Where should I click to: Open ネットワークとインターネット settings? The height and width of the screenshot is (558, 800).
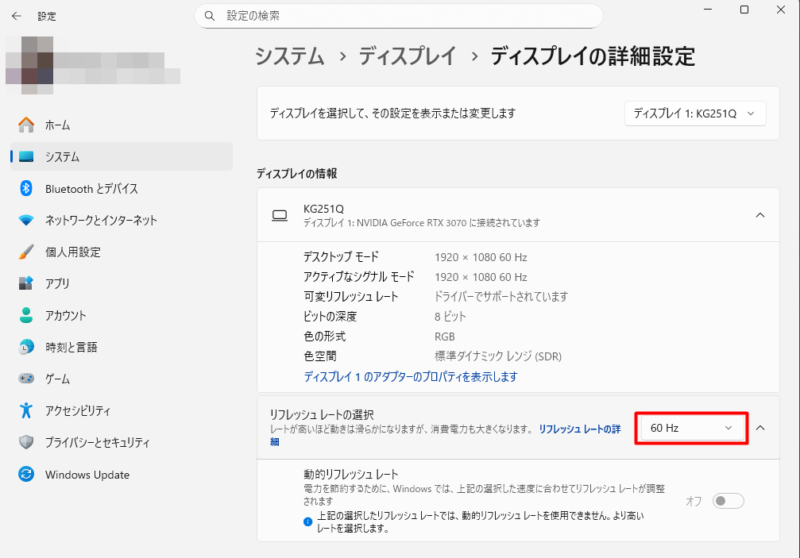coord(121,220)
